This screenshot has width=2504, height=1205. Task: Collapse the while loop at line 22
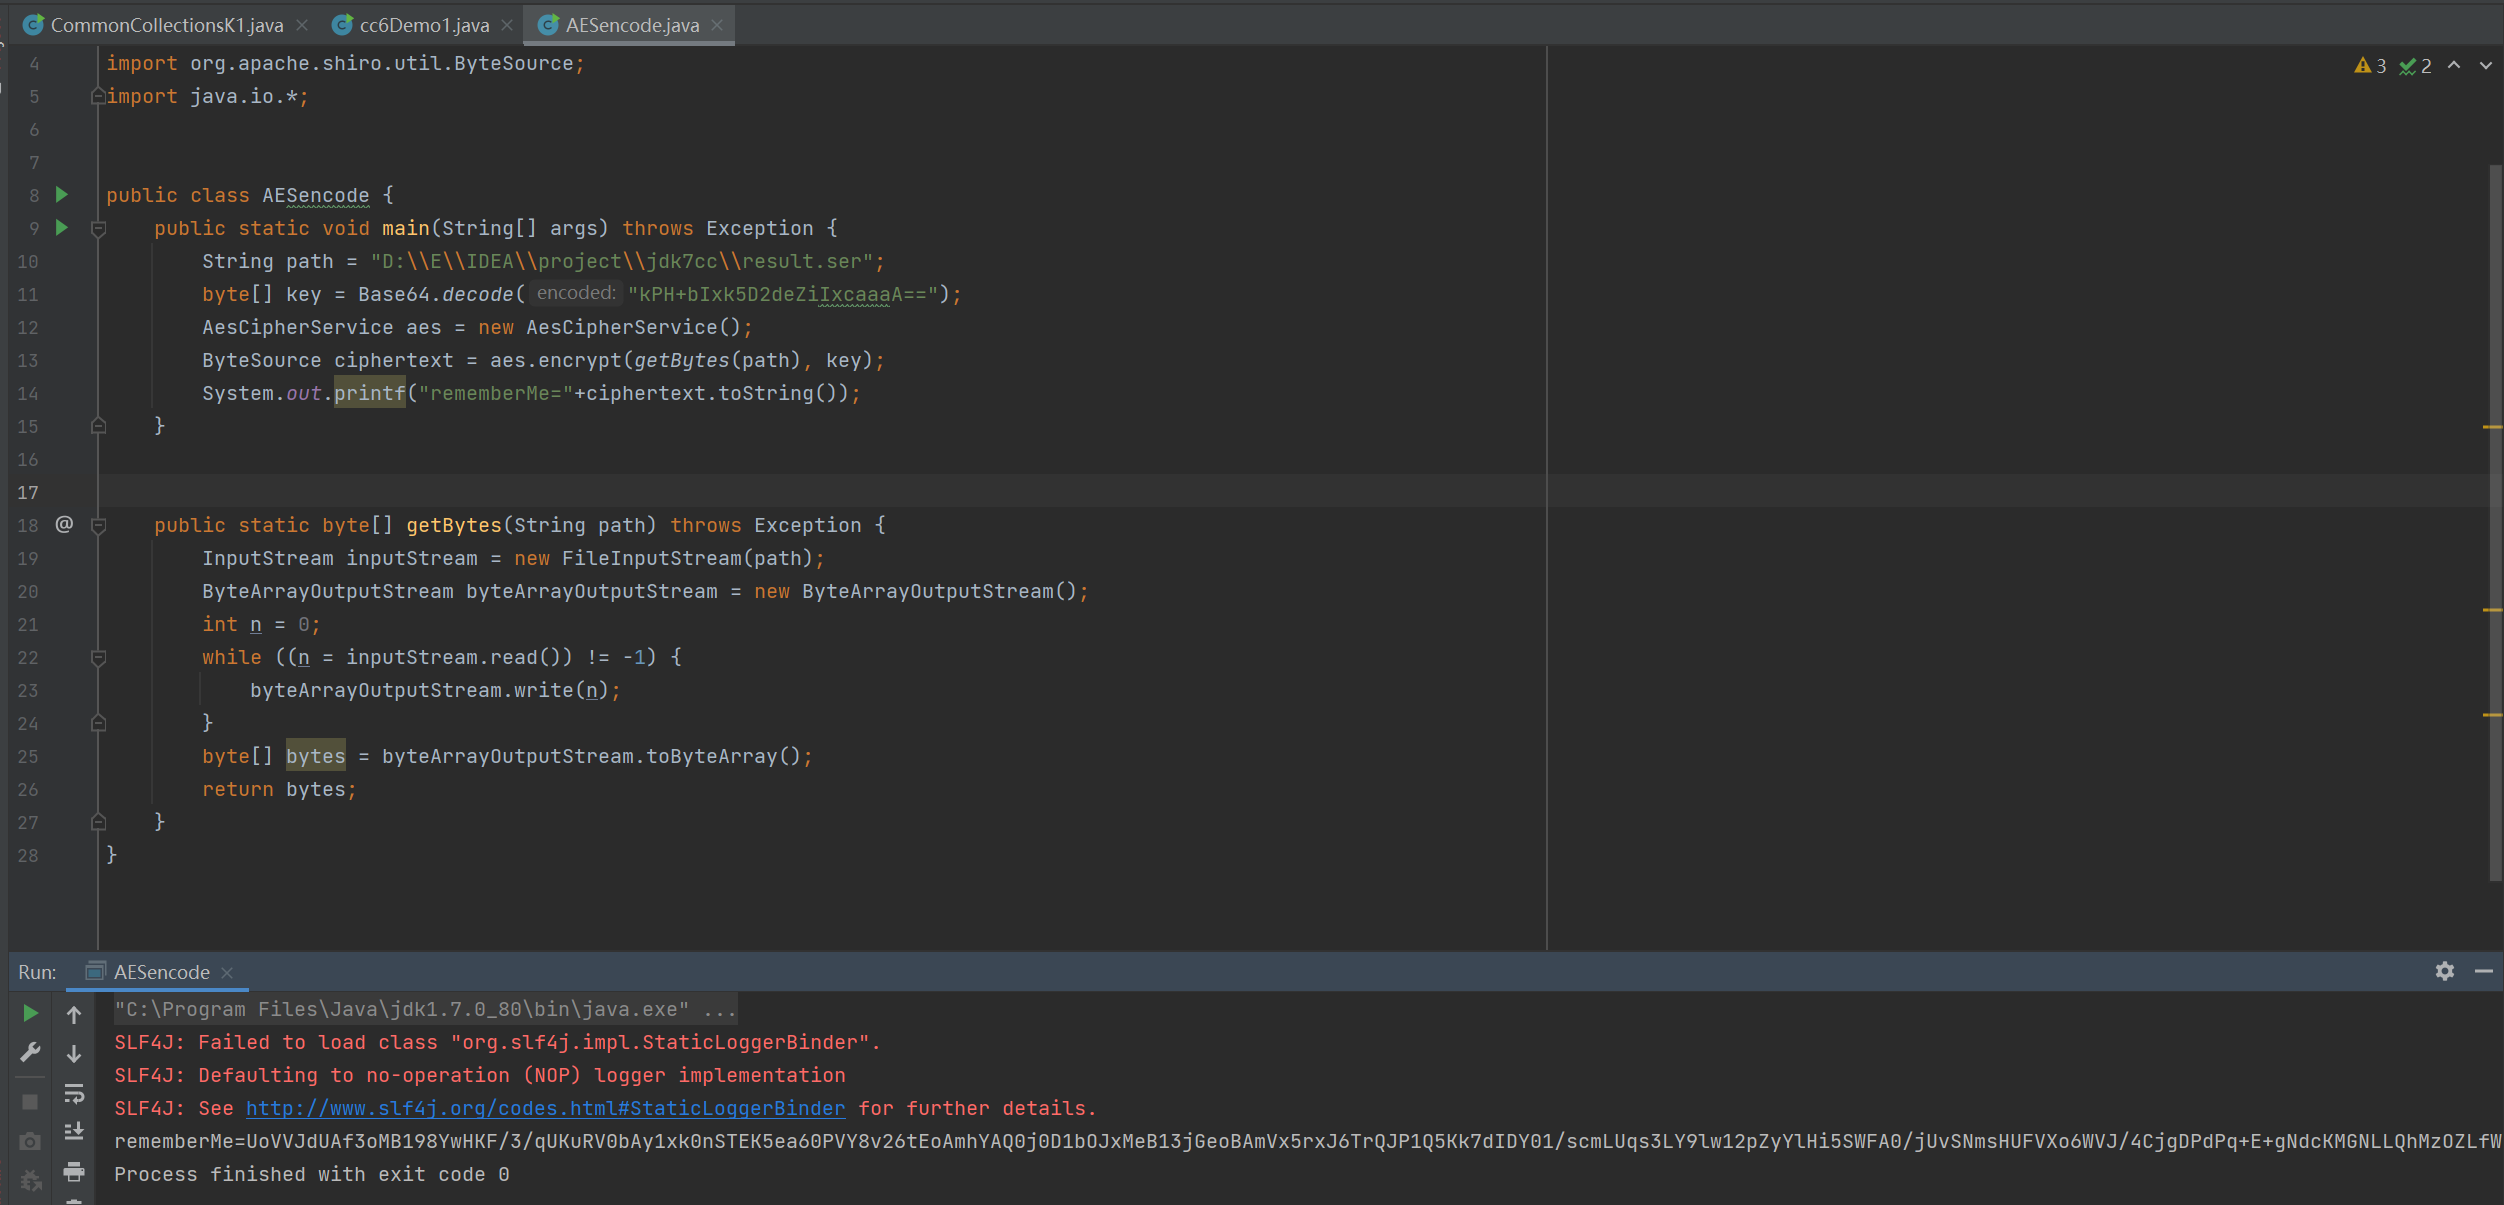pos(98,658)
